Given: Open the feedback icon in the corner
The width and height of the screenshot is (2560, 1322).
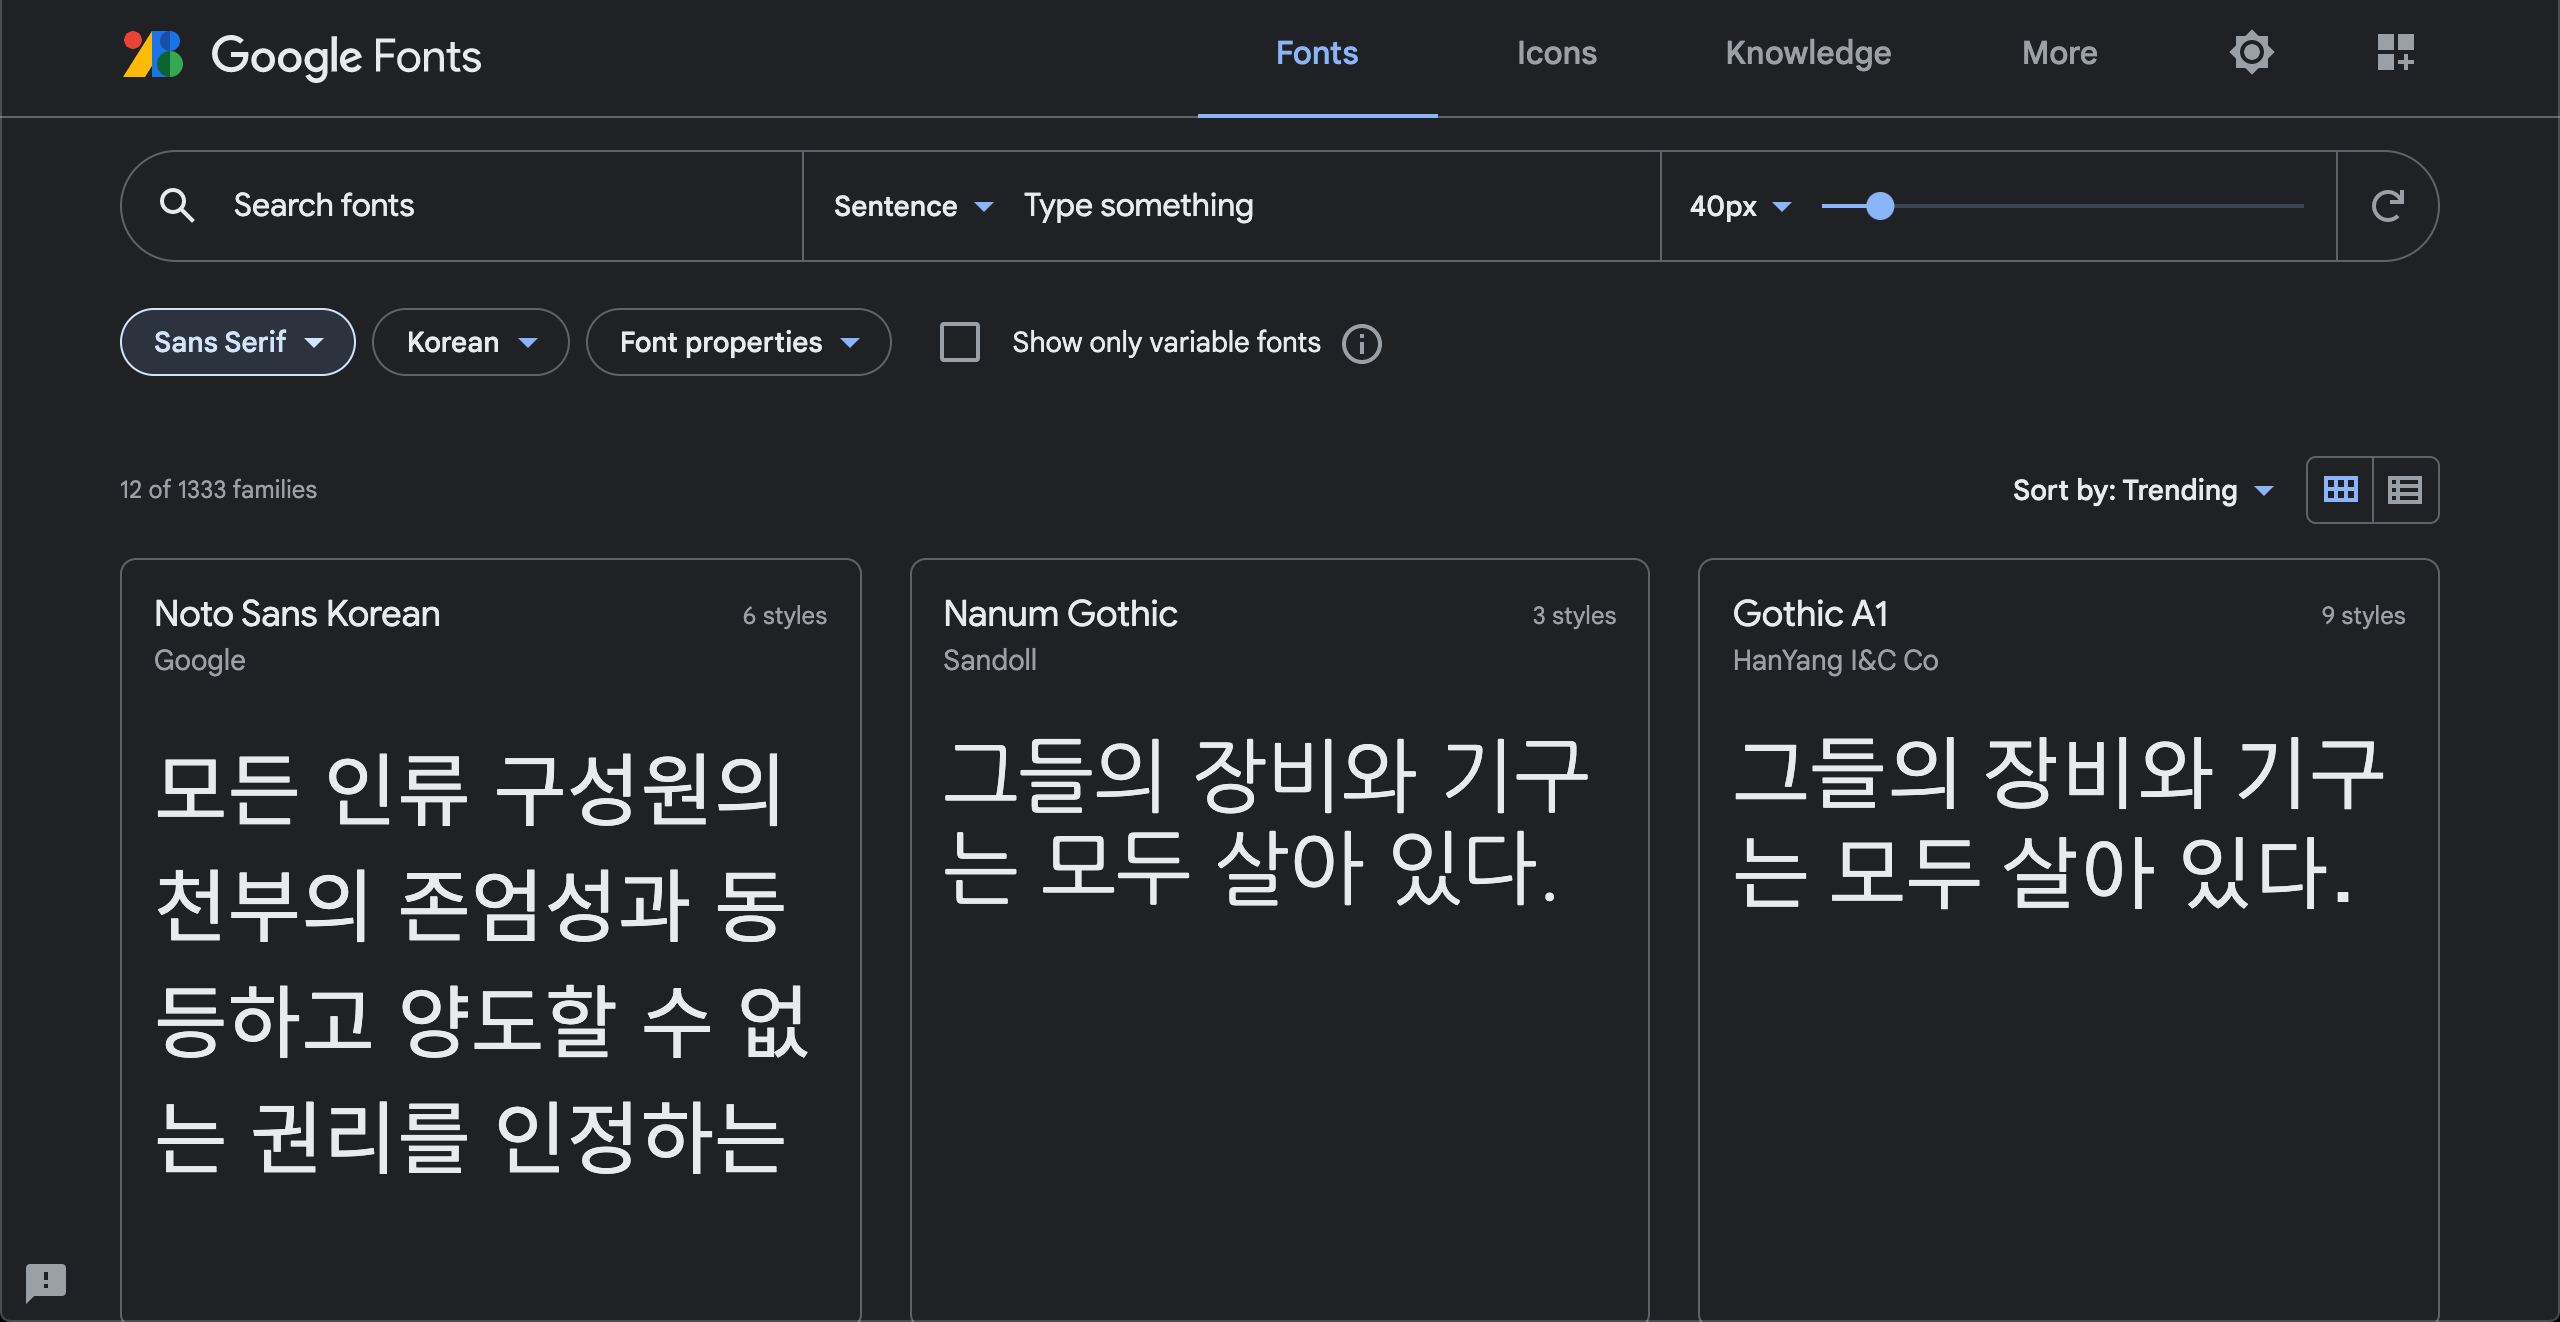Looking at the screenshot, I should click(x=46, y=1281).
